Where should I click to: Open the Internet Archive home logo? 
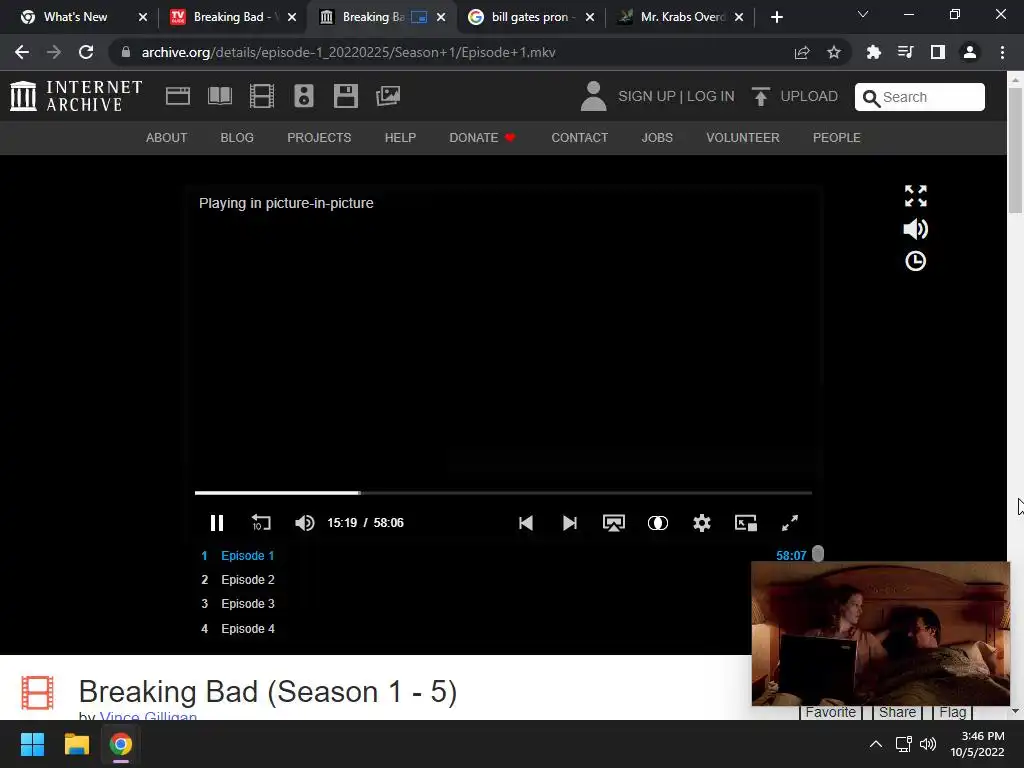[76, 96]
